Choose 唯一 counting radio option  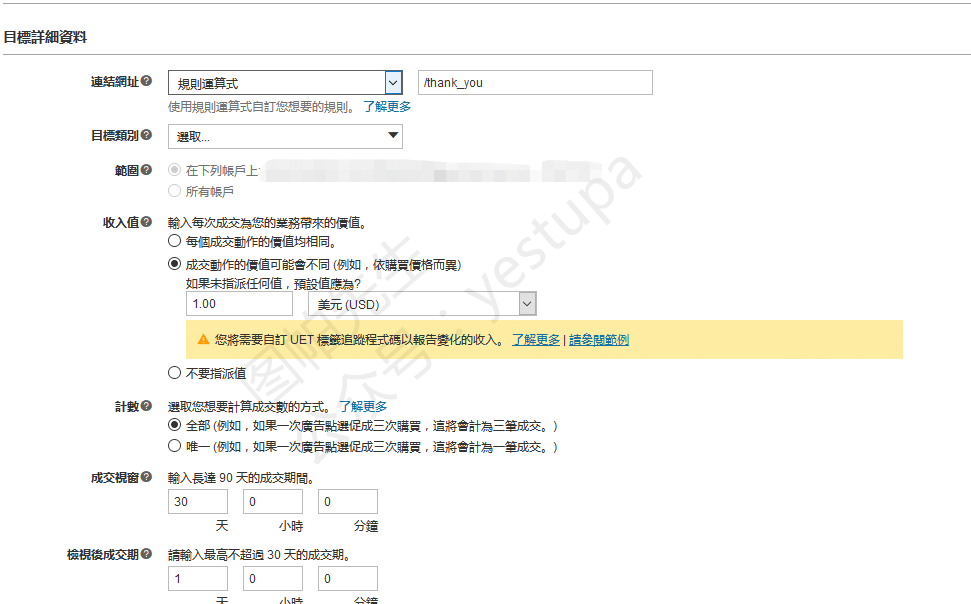point(175,445)
